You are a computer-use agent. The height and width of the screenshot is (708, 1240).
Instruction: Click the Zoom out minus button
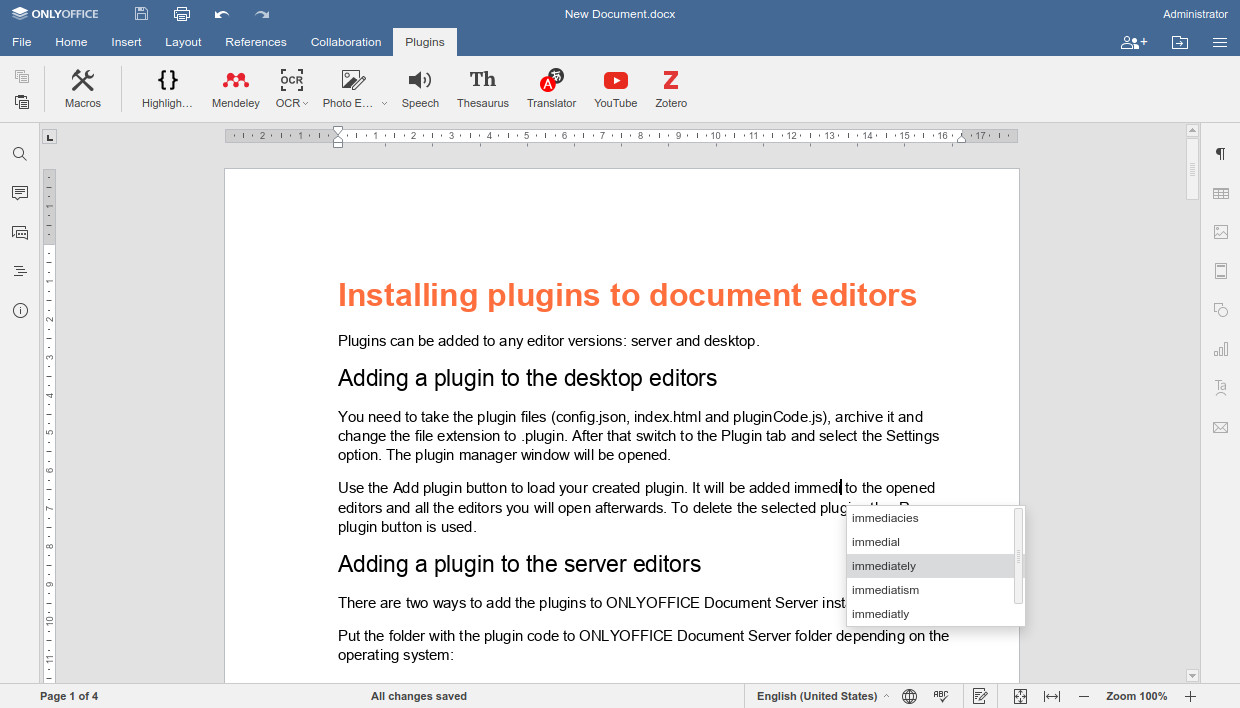[x=1084, y=696]
